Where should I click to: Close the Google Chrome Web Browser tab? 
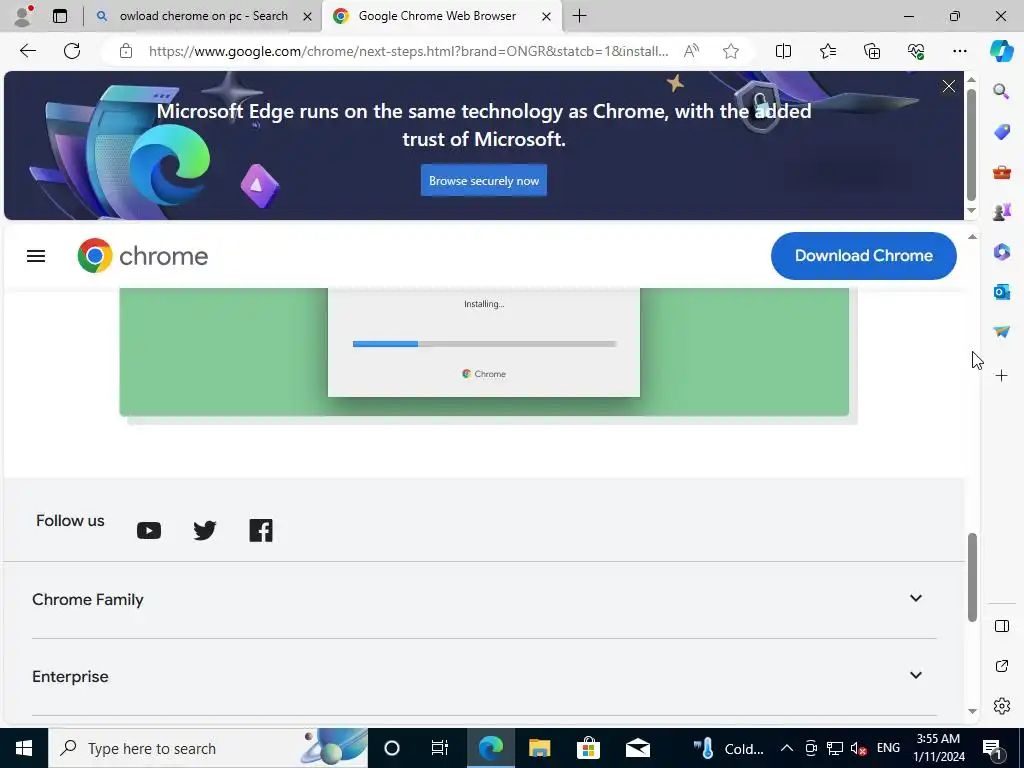pos(547,16)
